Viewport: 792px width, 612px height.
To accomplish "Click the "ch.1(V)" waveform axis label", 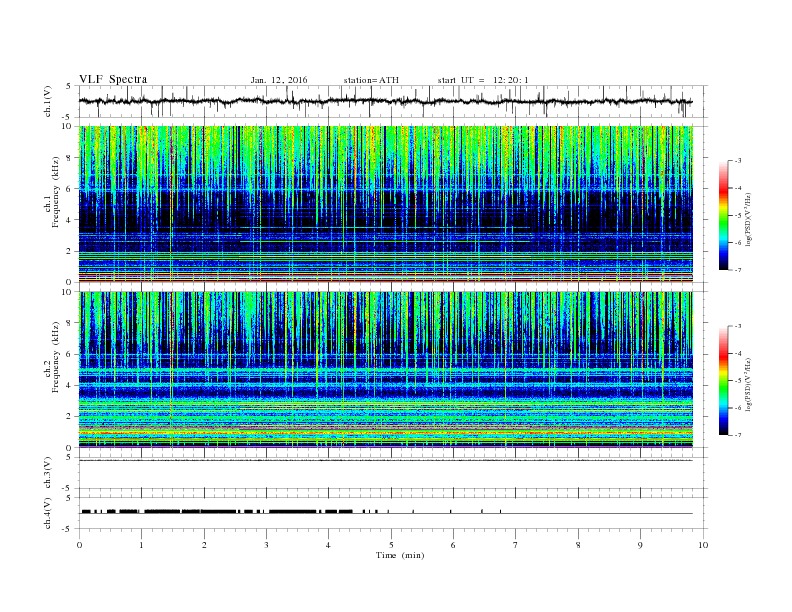I will click(x=48, y=102).
